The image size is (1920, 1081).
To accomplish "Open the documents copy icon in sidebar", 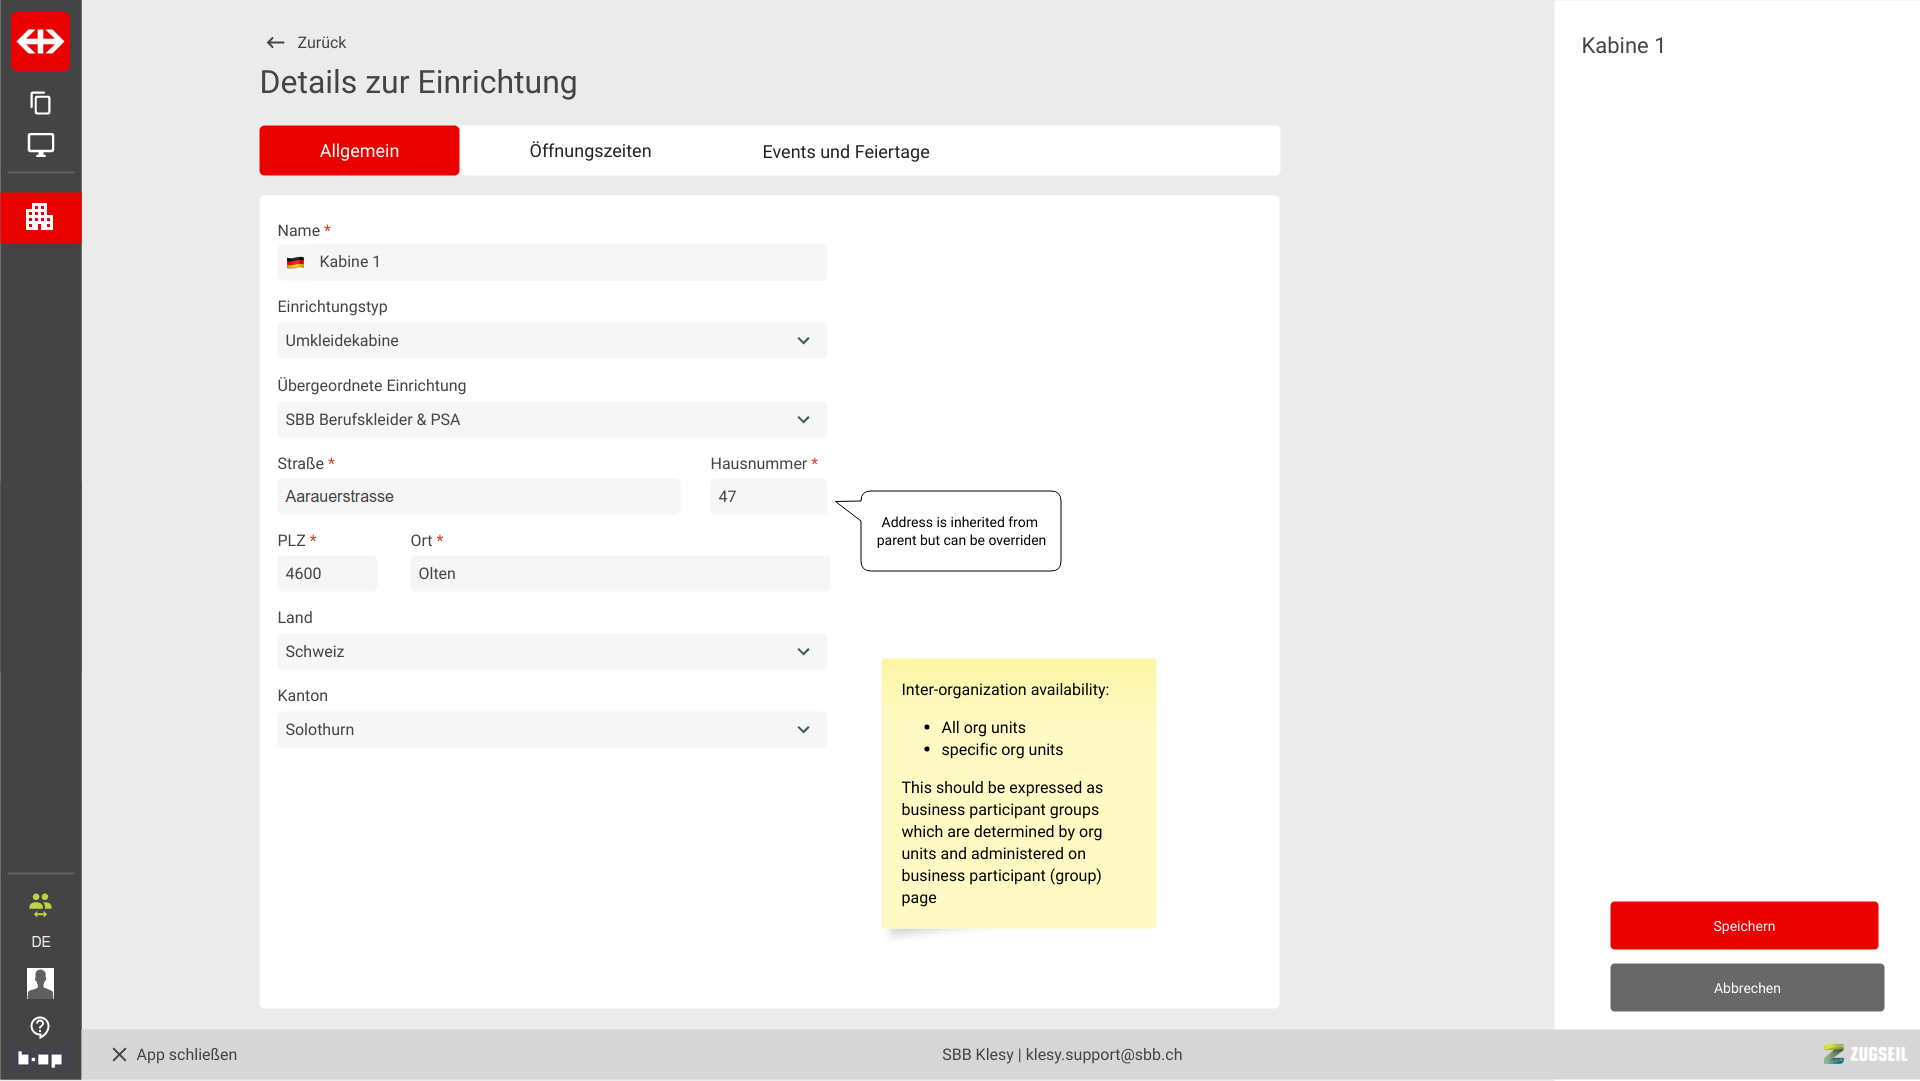I will pos(40,103).
